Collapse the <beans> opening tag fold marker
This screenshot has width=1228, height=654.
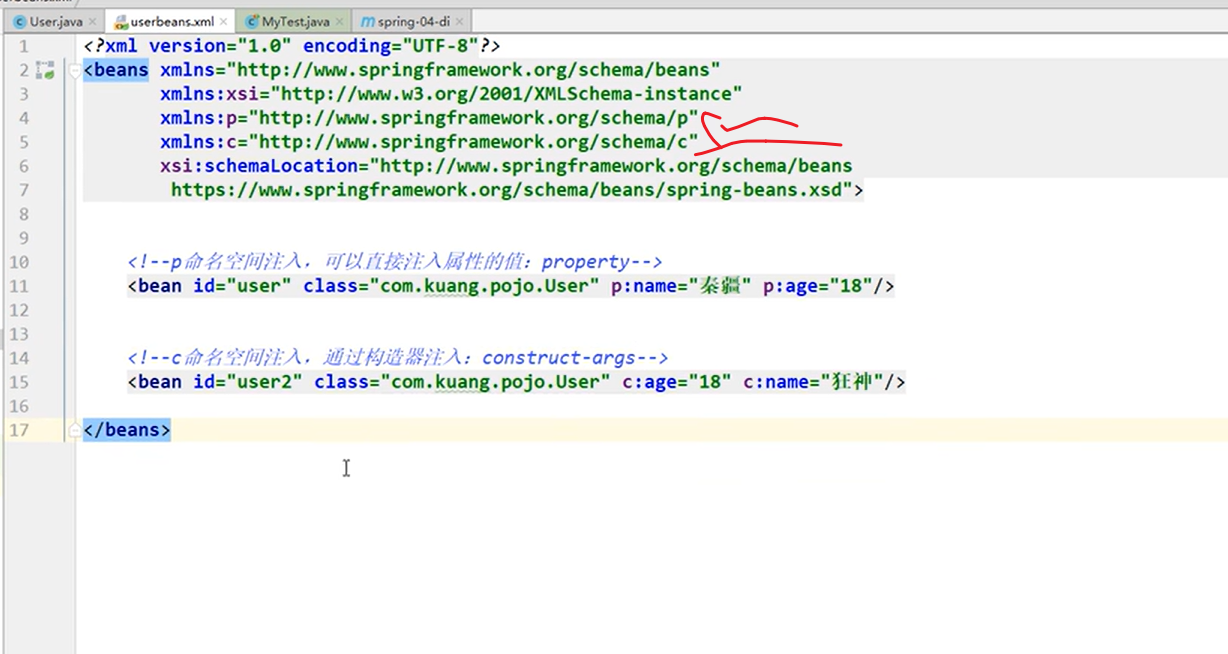[x=74, y=70]
